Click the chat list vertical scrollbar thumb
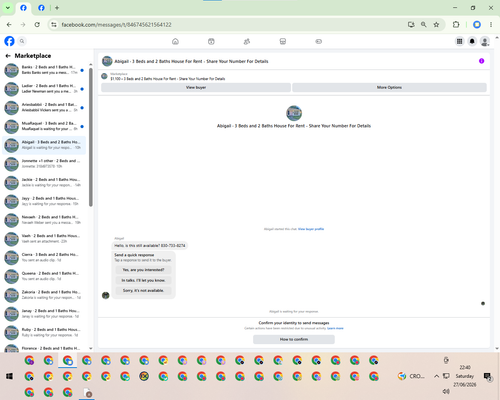Viewport: 500px width, 400px height. (x=91, y=137)
